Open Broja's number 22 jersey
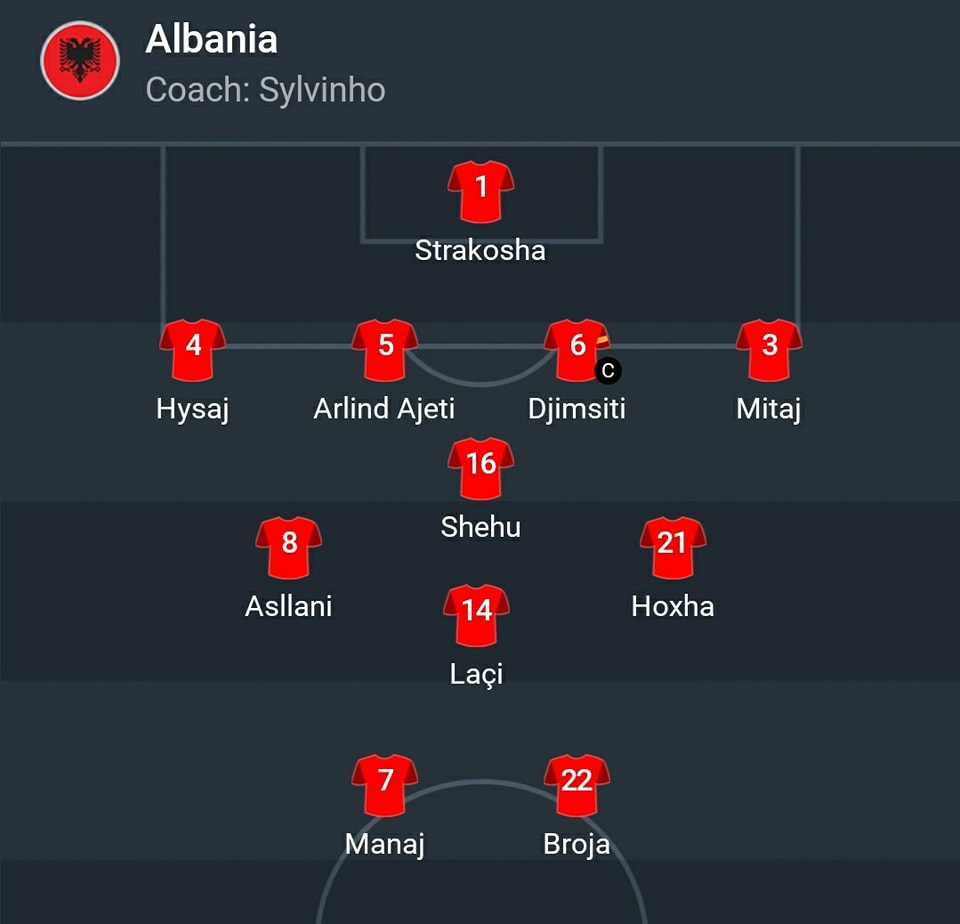This screenshot has height=924, width=960. pyautogui.click(x=577, y=785)
